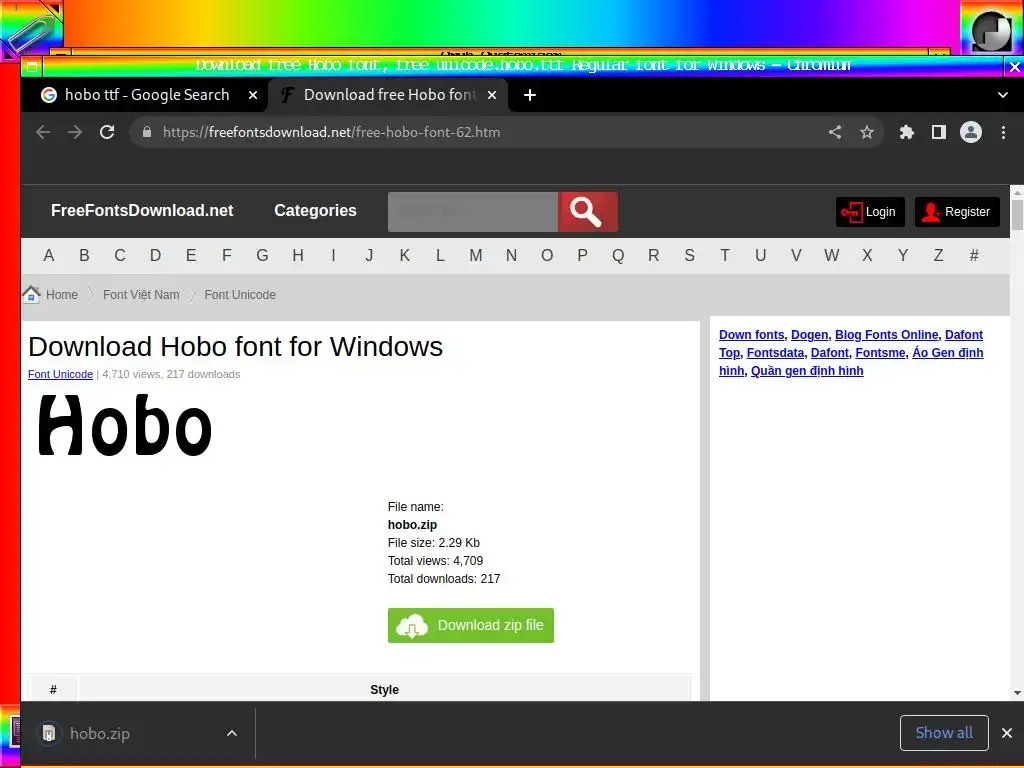The width and height of the screenshot is (1024, 768).
Task: Browse fonts starting with A
Action: (x=48, y=256)
